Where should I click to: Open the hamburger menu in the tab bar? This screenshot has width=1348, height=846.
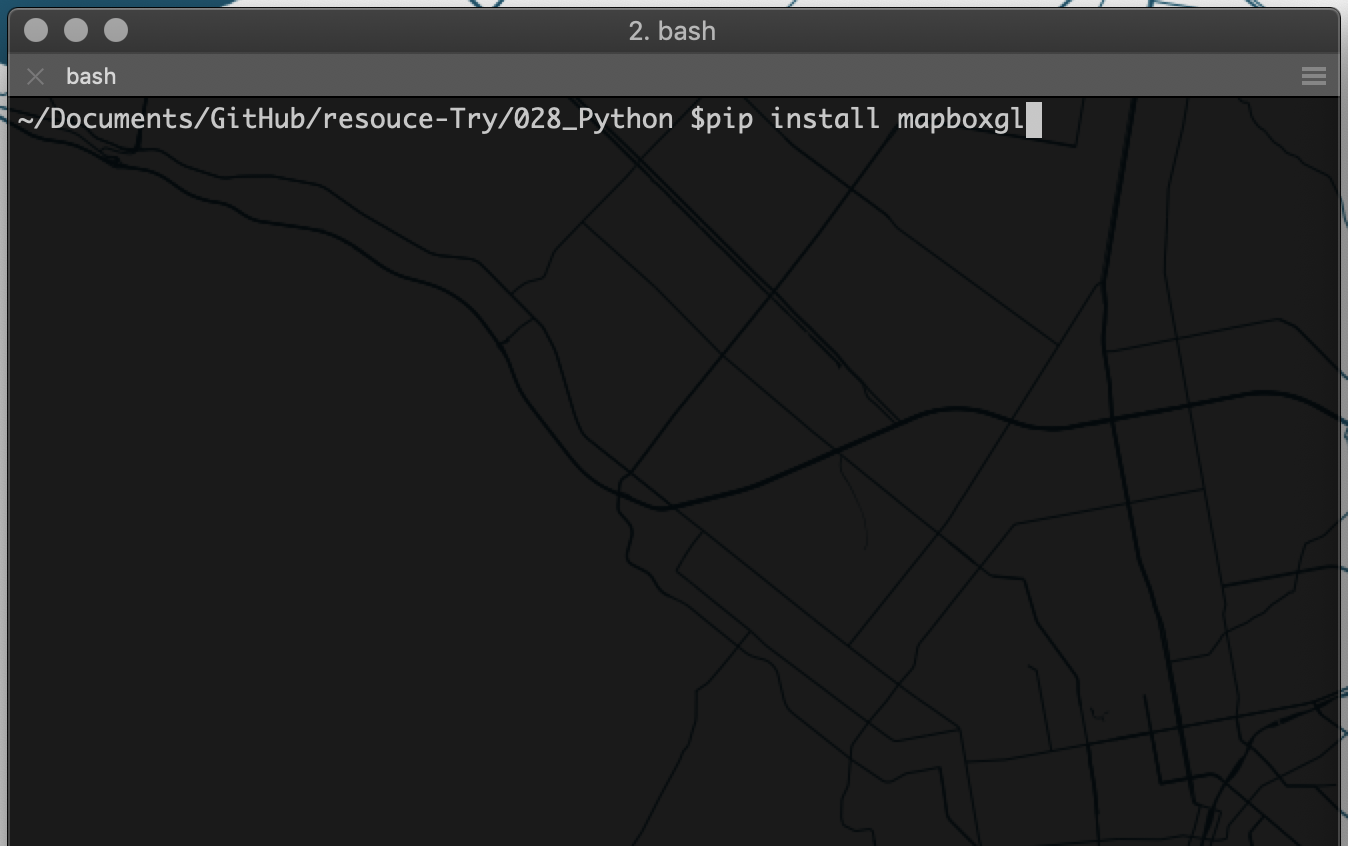[1314, 76]
